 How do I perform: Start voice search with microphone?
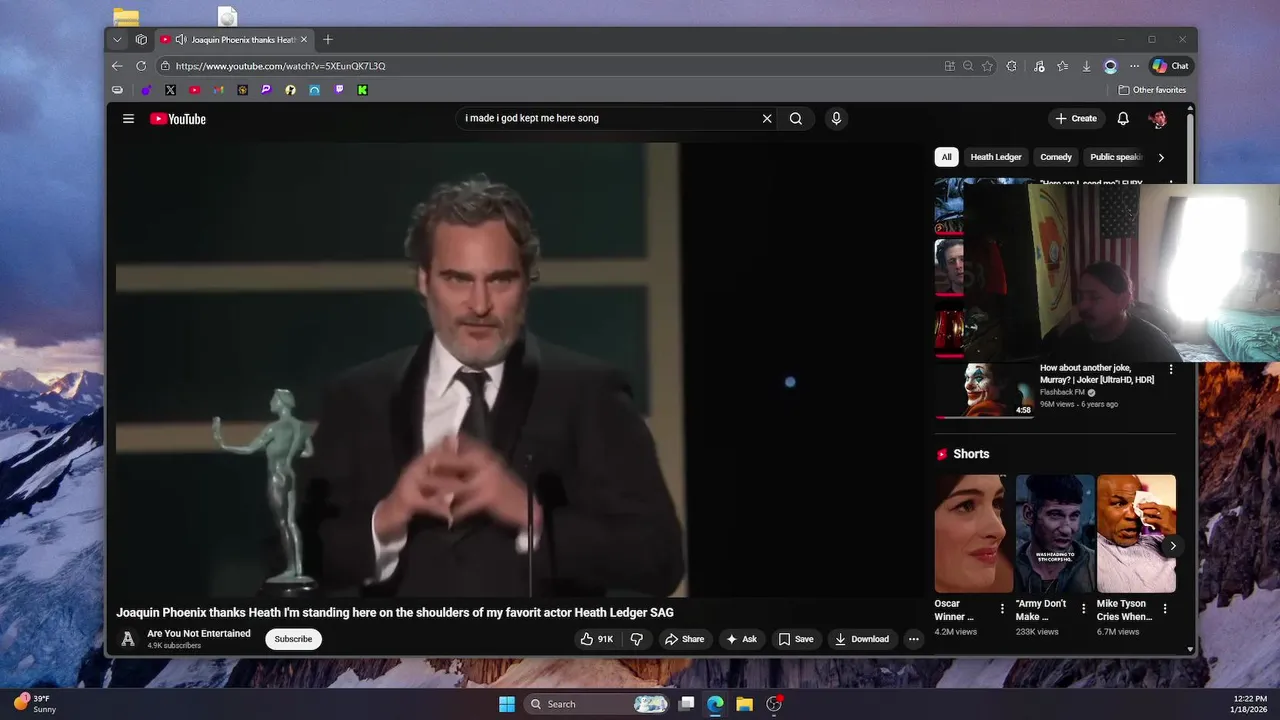[836, 118]
